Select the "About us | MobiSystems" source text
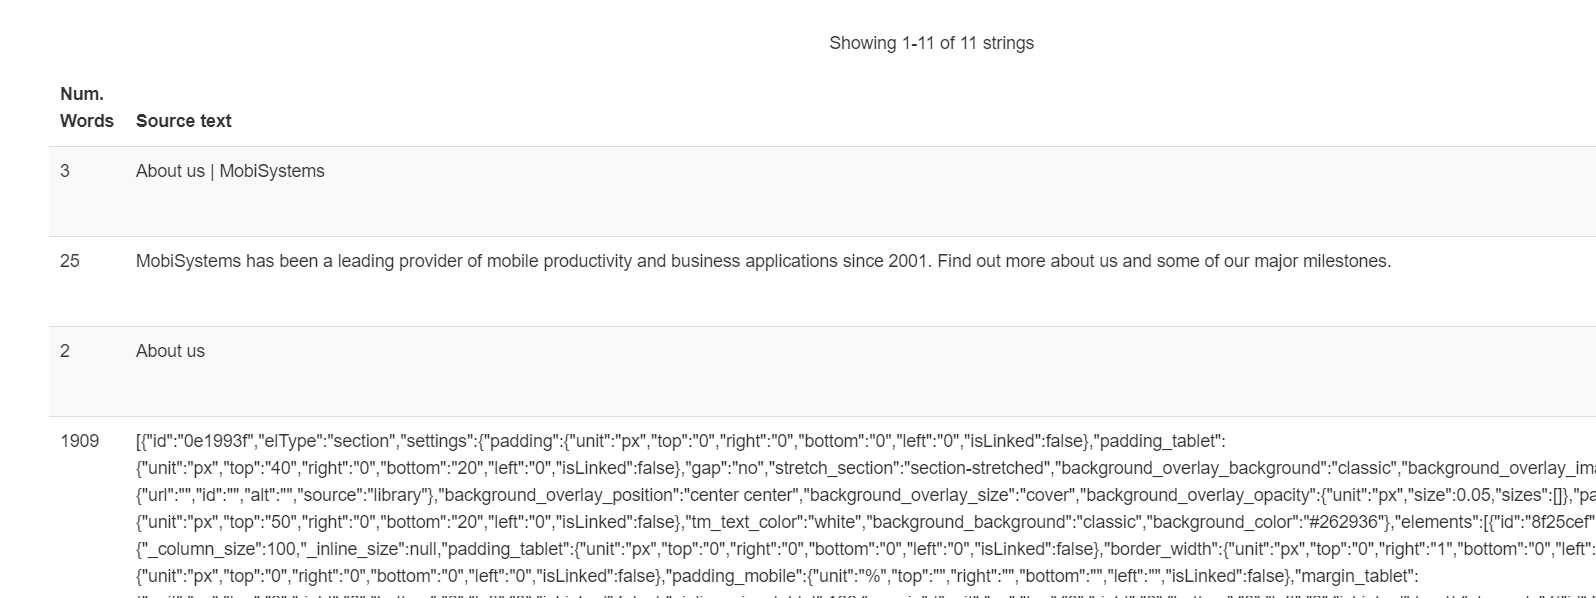Screen dimensions: 1596x598 230,171
